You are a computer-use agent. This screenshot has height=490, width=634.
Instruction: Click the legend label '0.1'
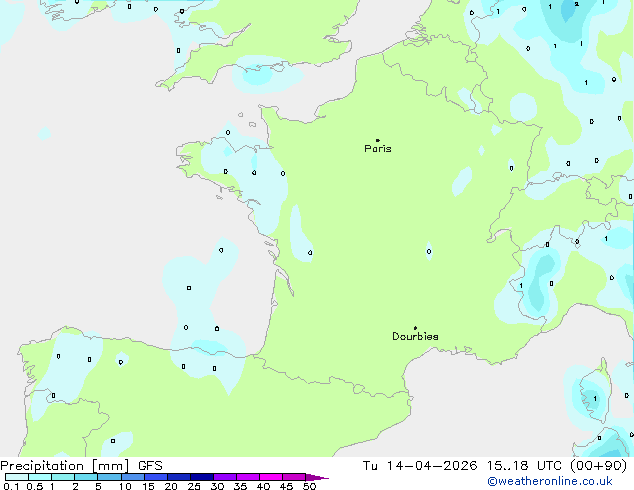[x=11, y=486]
